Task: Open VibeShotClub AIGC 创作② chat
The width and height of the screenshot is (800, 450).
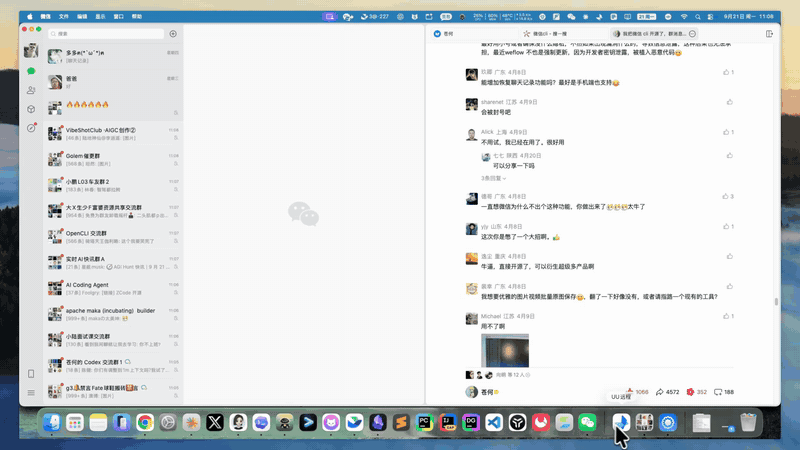Action: pos(113,134)
